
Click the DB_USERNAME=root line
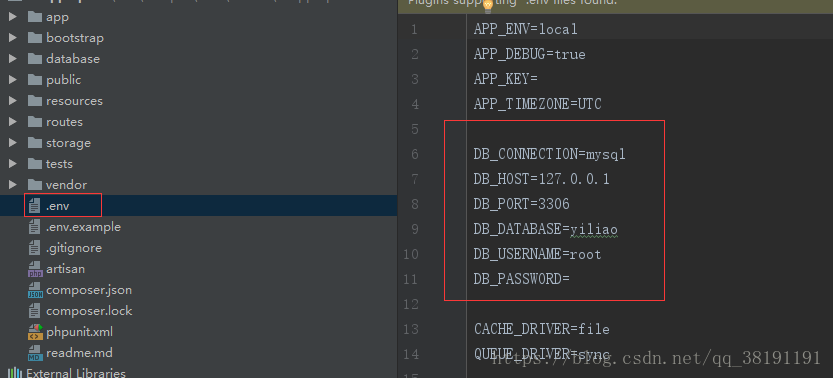(538, 254)
